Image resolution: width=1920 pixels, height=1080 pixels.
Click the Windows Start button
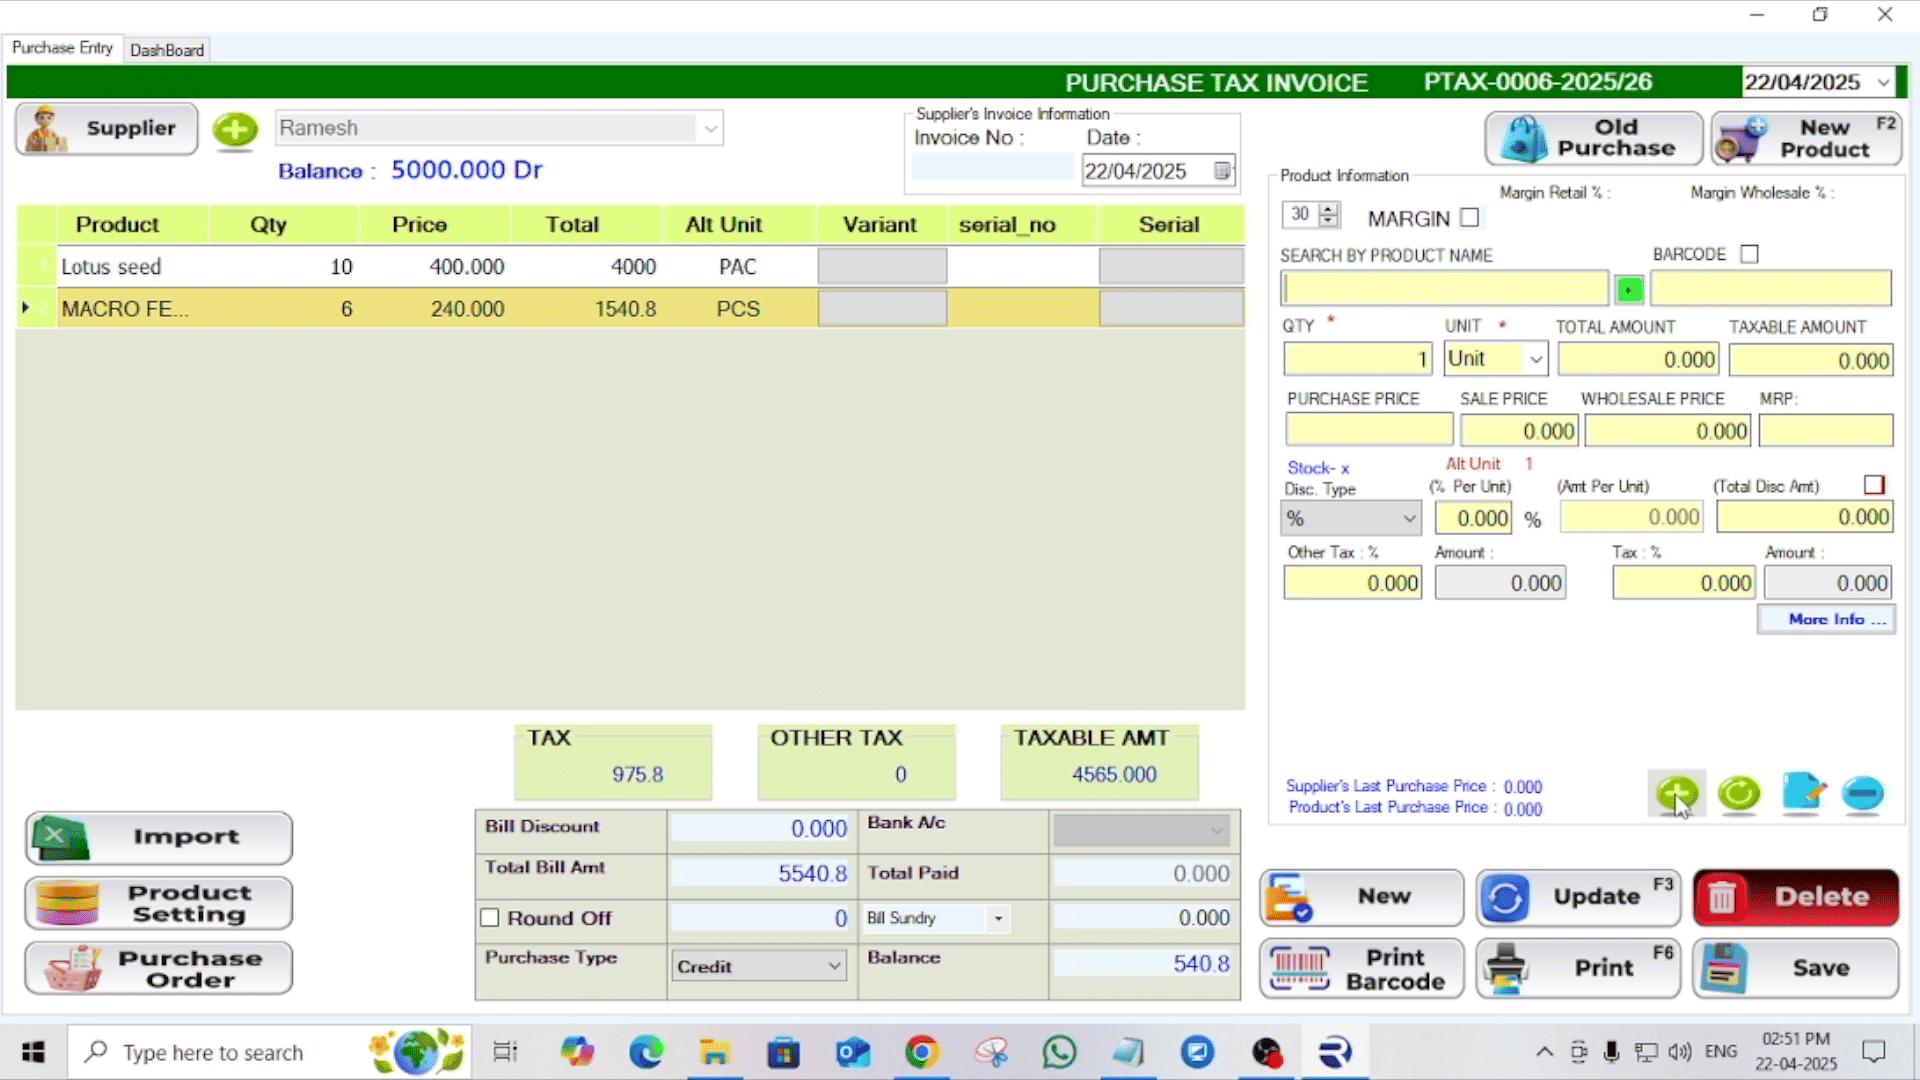point(33,1052)
